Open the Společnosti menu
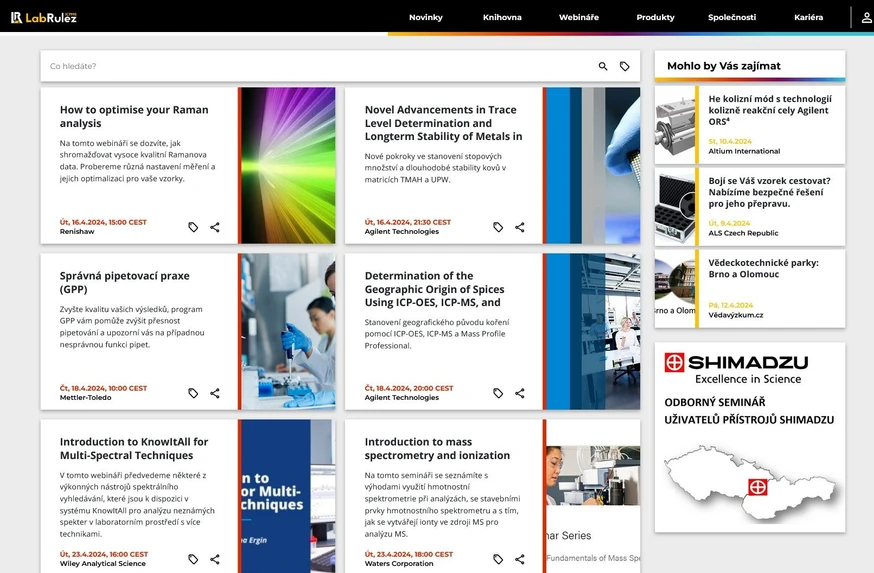The image size is (874, 573). click(x=732, y=17)
